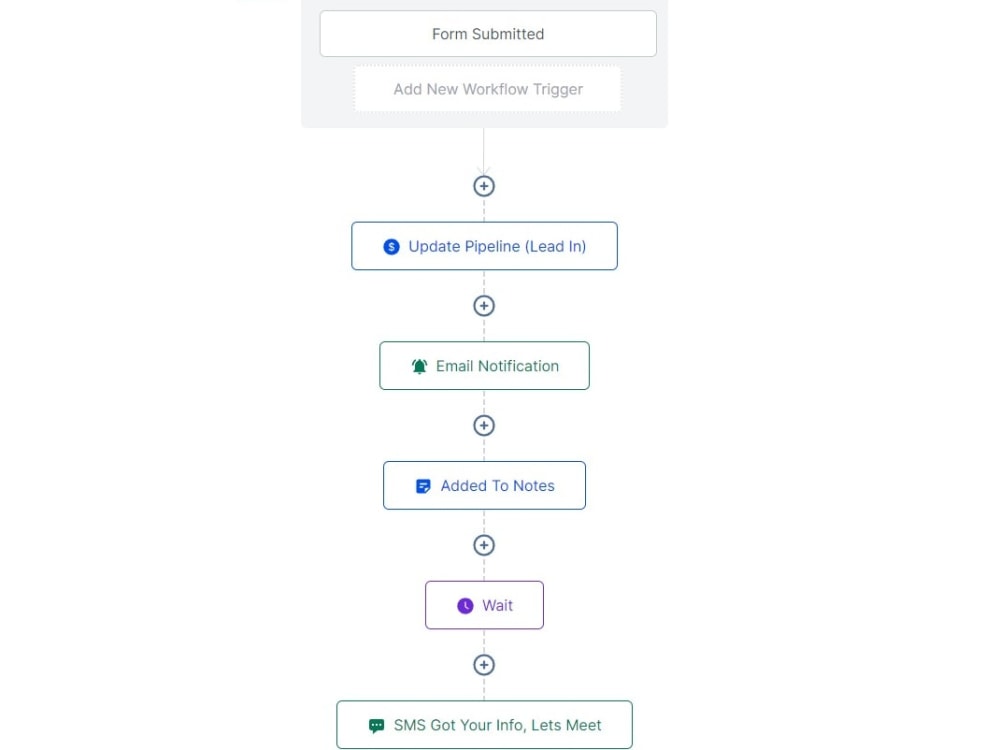Open SMS Got Your Info, Lets Meet action
The width and height of the screenshot is (1000, 750).
pyautogui.click(x=485, y=725)
